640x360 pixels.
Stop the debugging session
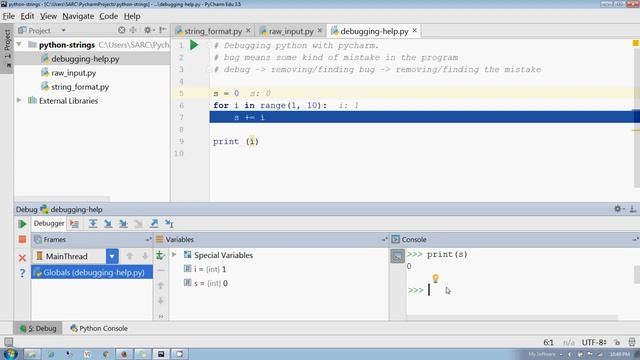(x=22, y=240)
